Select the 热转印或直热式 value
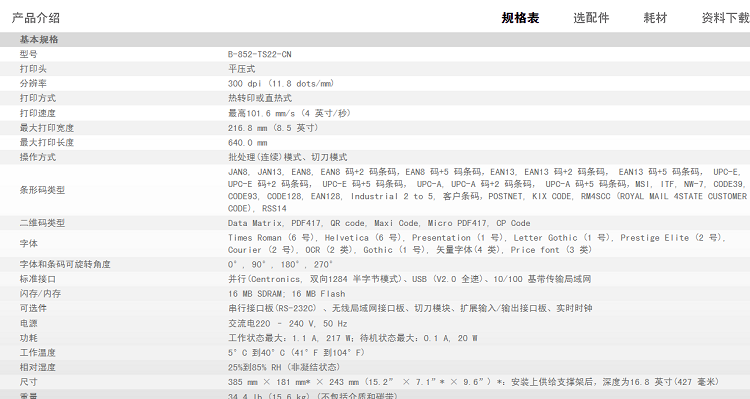The image size is (750, 399). click(260, 98)
